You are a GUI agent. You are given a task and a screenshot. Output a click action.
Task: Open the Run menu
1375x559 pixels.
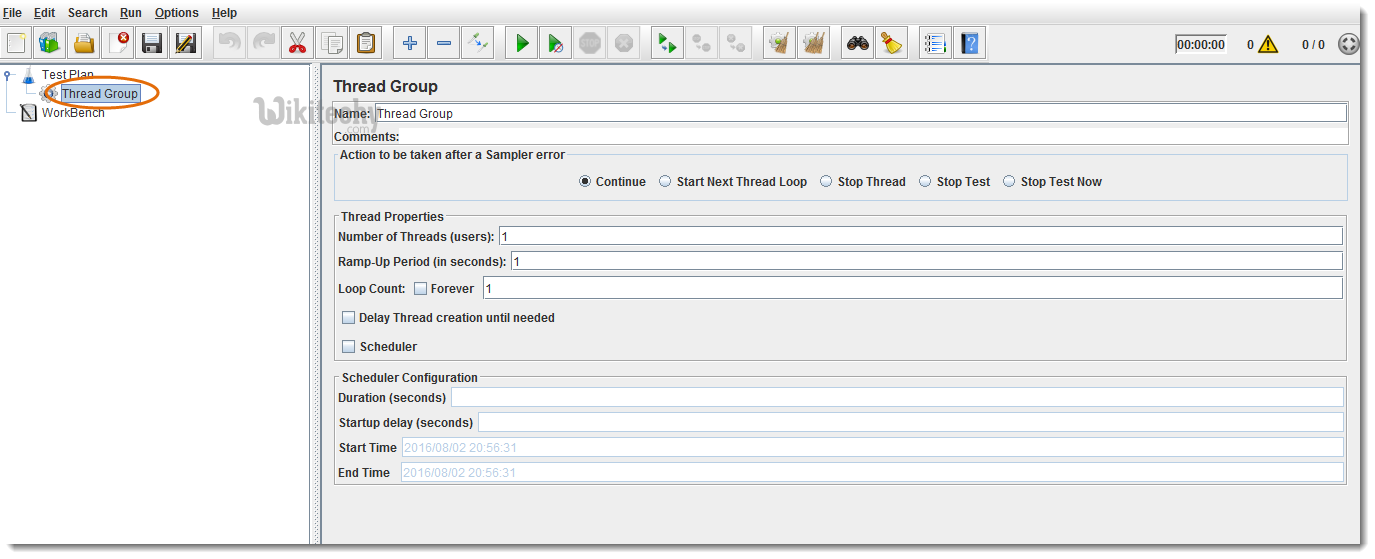pyautogui.click(x=130, y=13)
